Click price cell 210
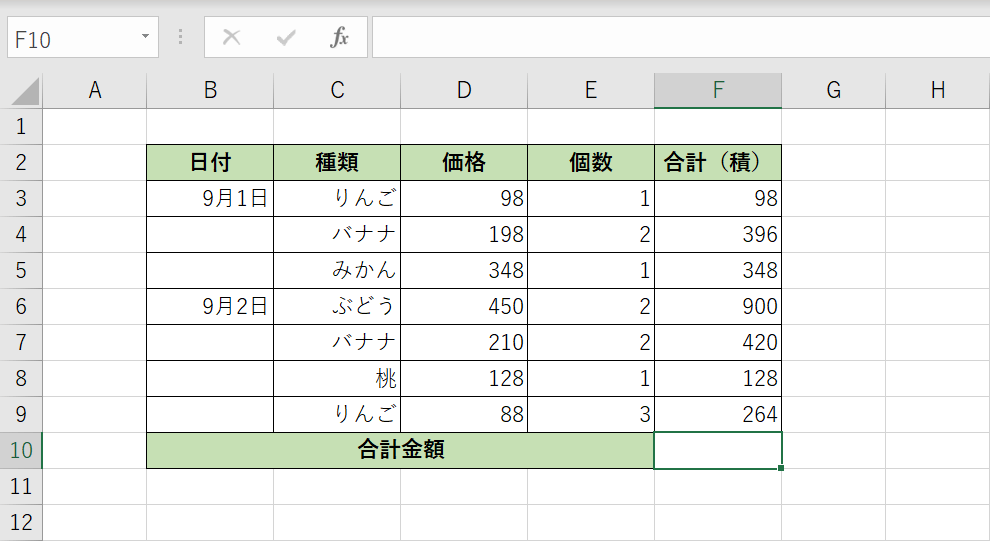The image size is (990, 541). click(x=464, y=343)
